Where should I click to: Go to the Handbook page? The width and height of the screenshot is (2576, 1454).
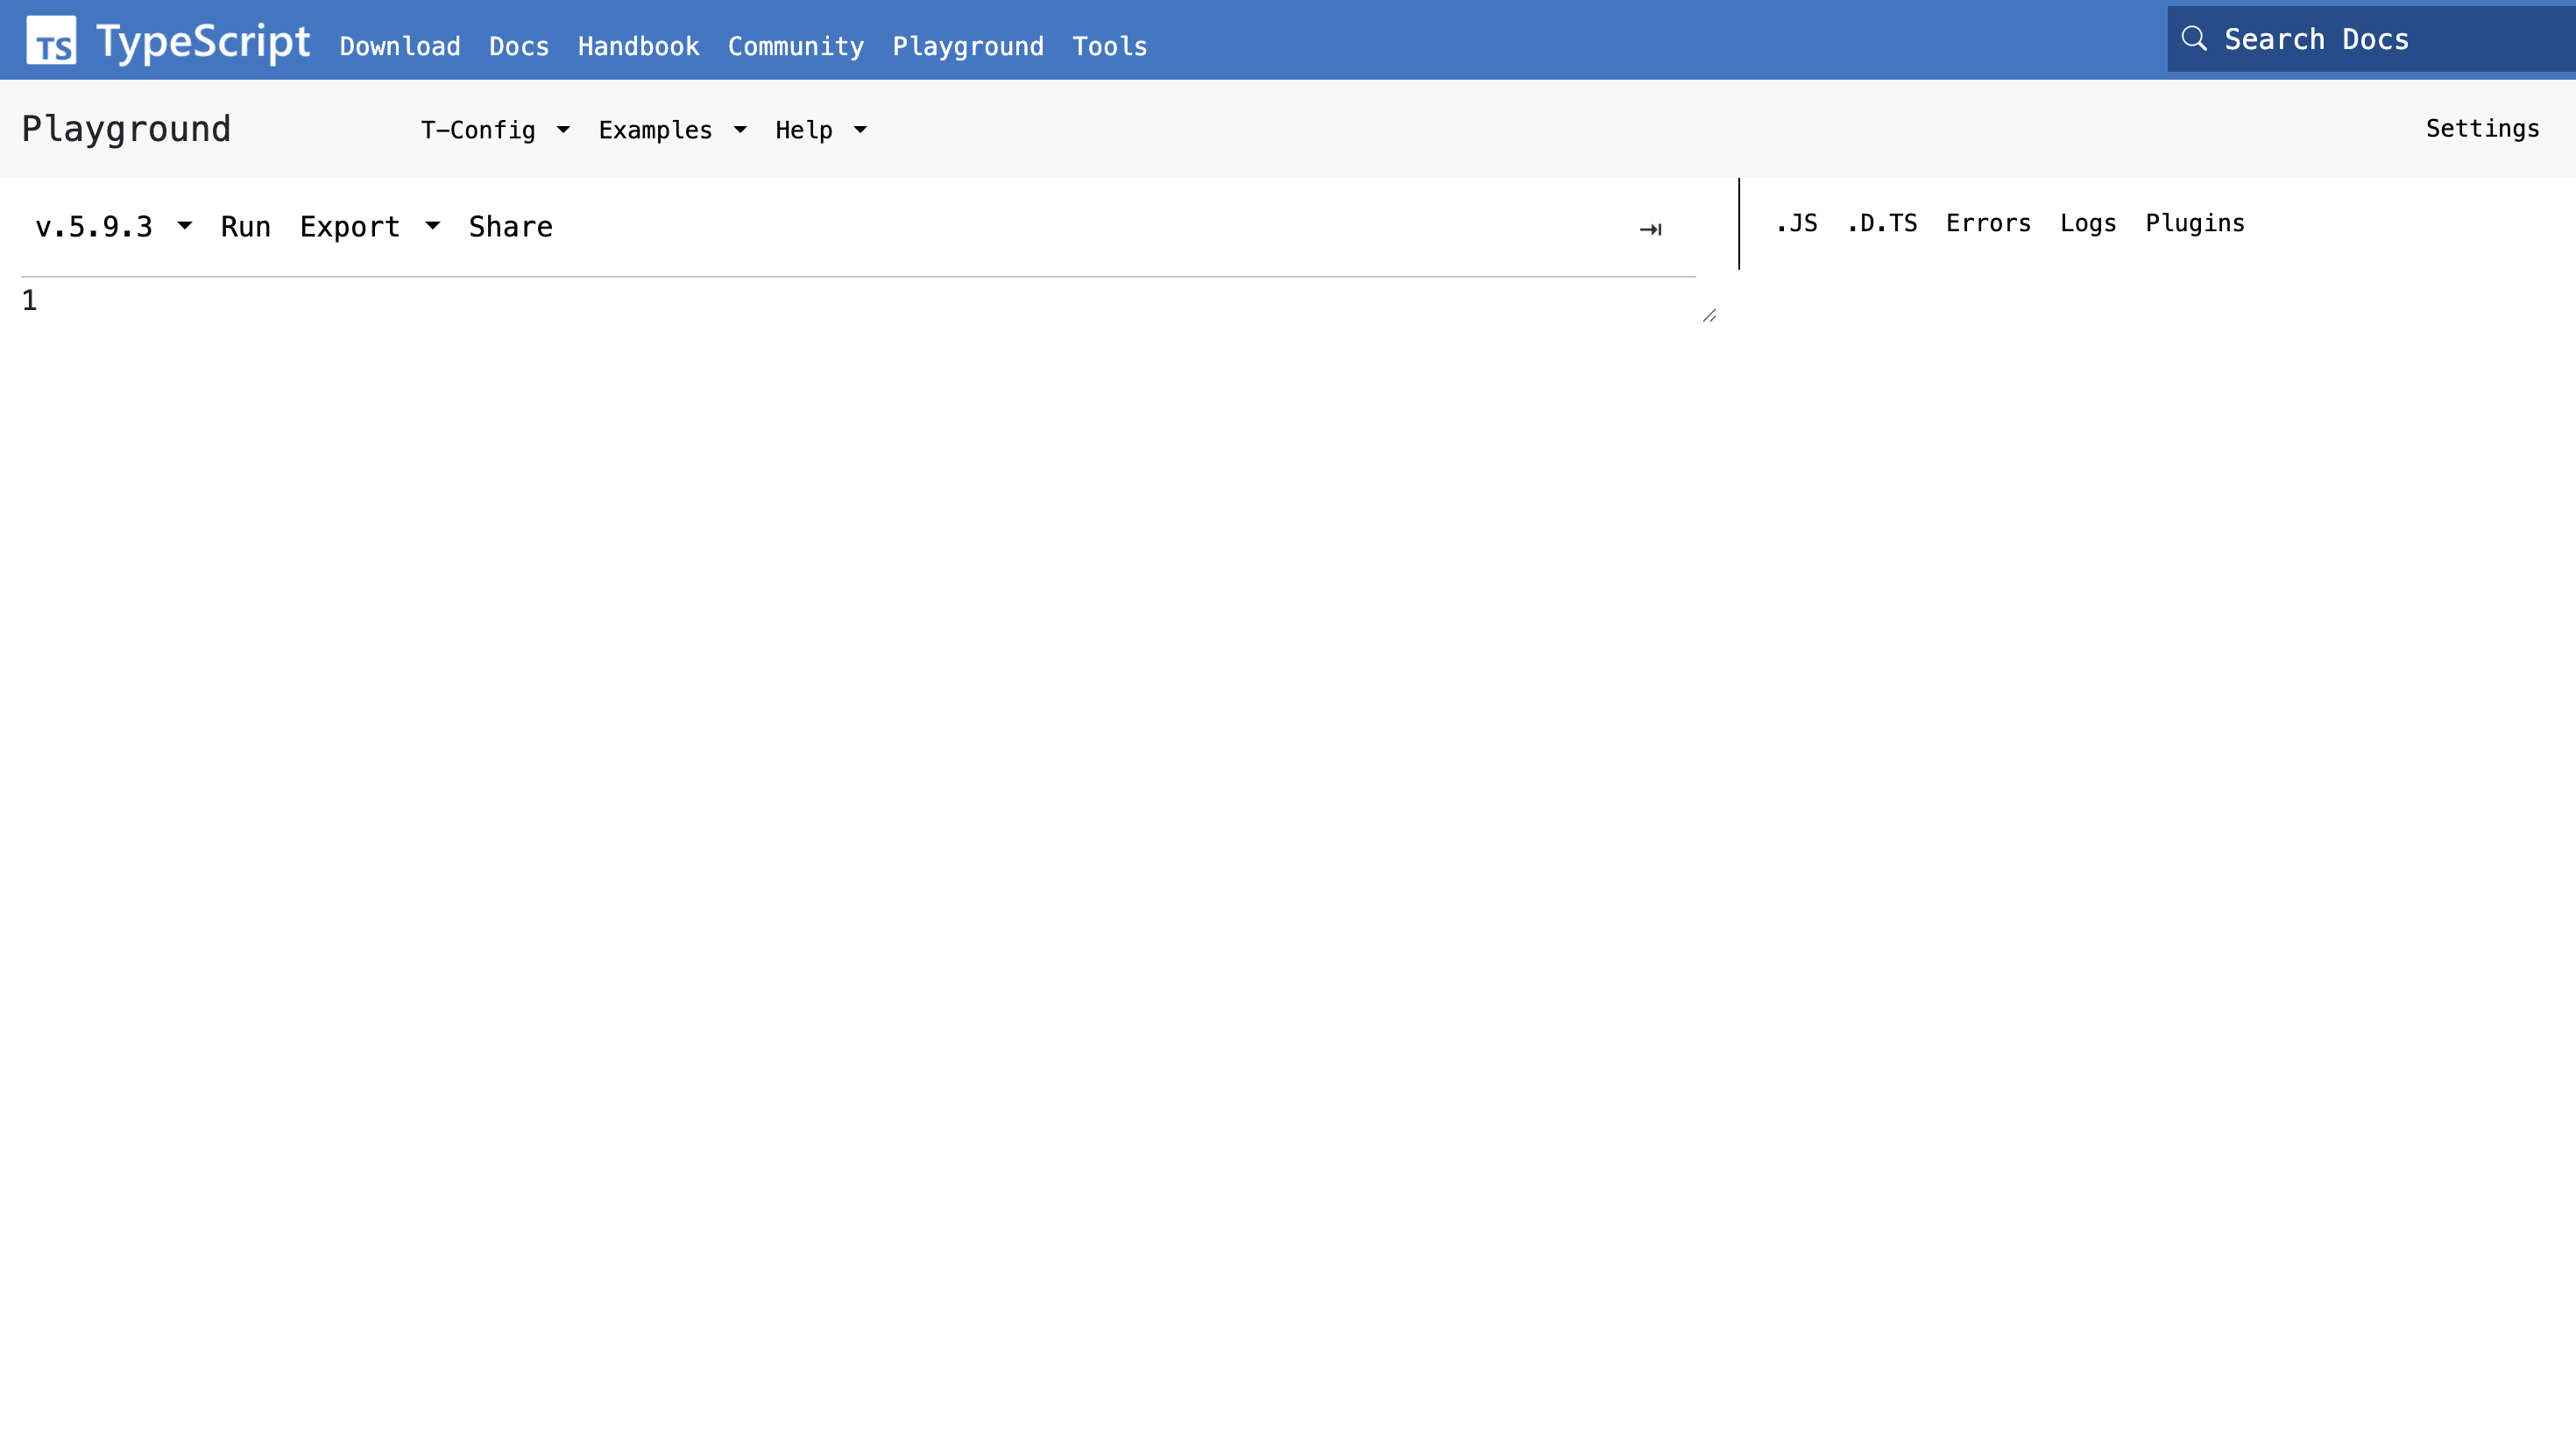point(638,46)
